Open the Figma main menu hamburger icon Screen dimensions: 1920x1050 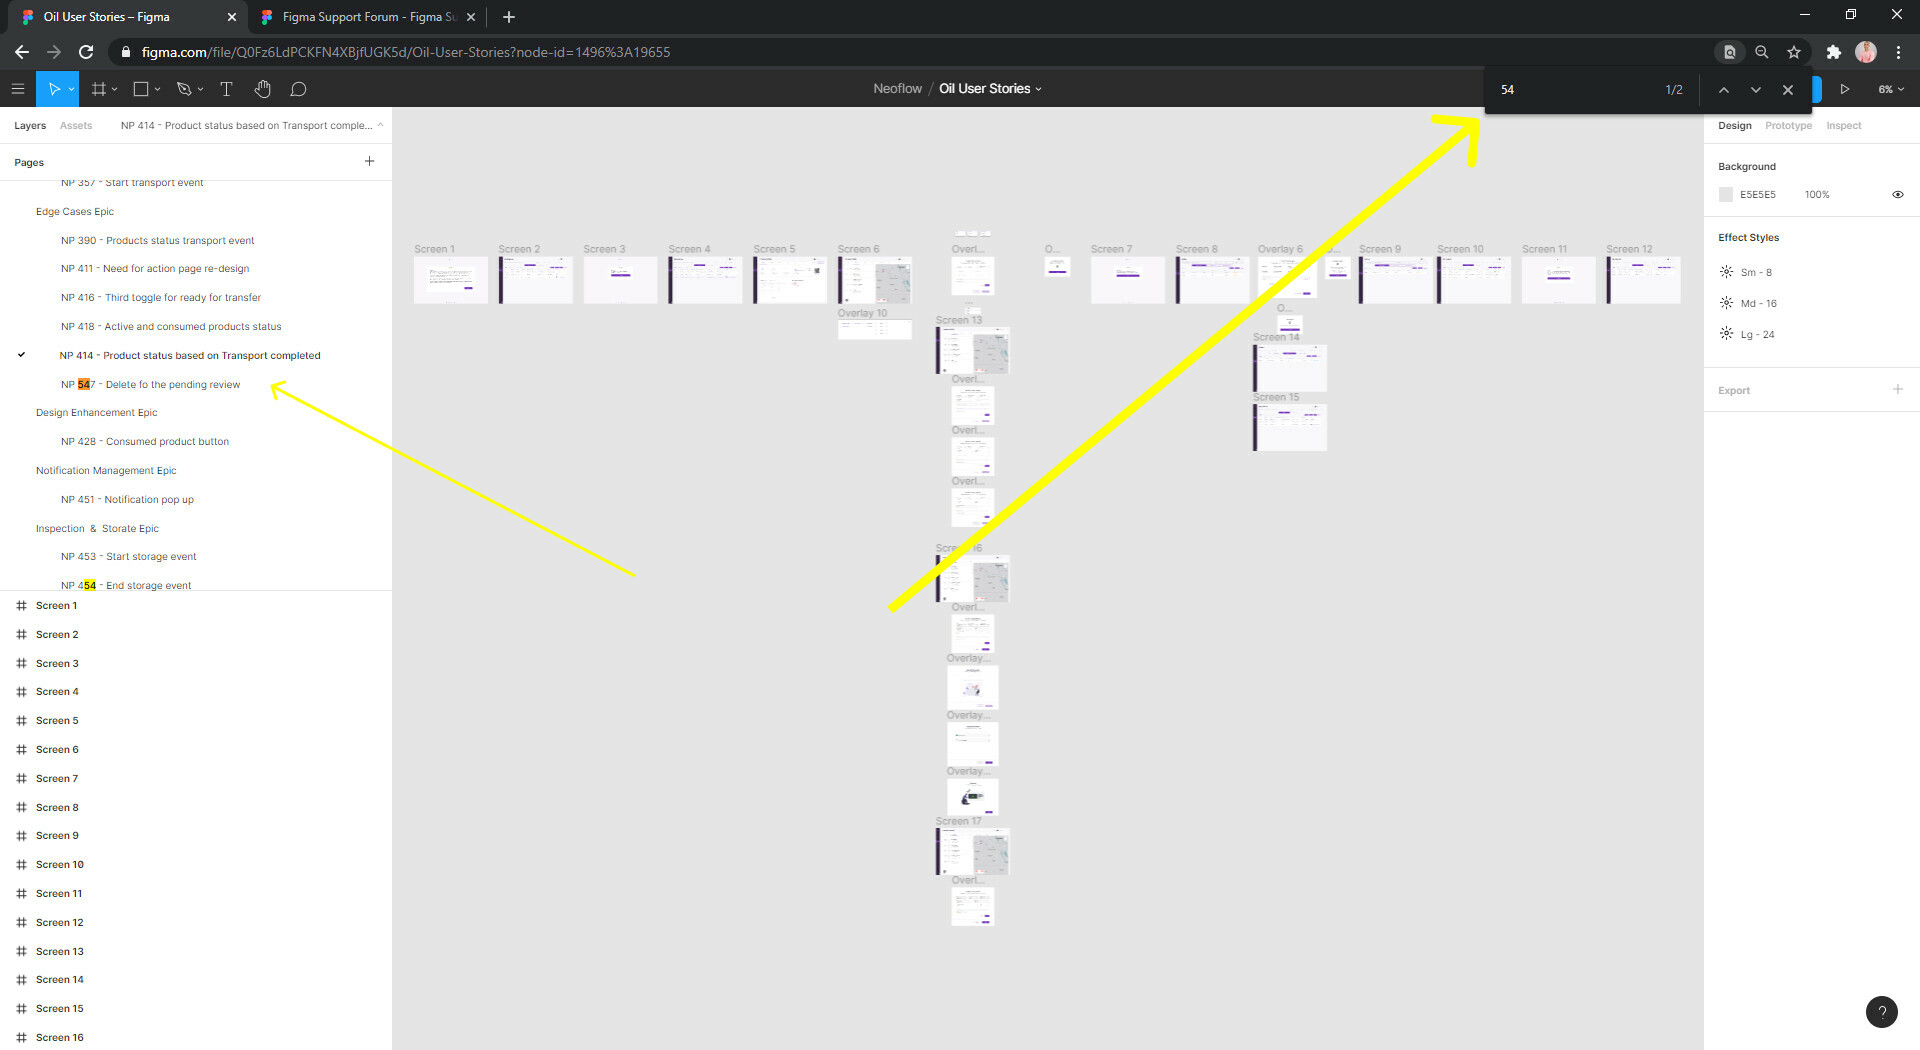pos(18,89)
